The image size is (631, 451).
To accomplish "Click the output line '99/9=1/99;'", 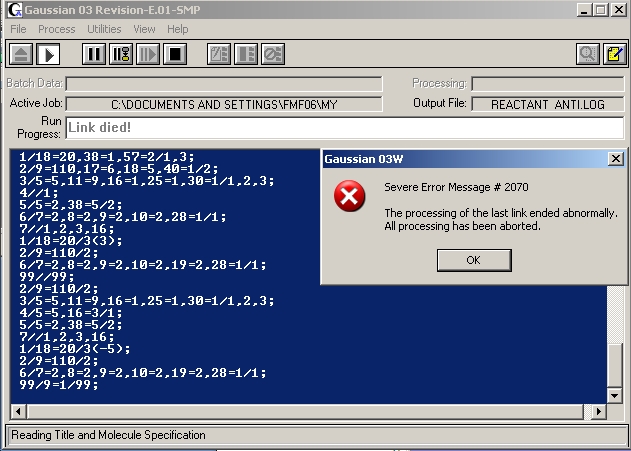I will coord(59,385).
